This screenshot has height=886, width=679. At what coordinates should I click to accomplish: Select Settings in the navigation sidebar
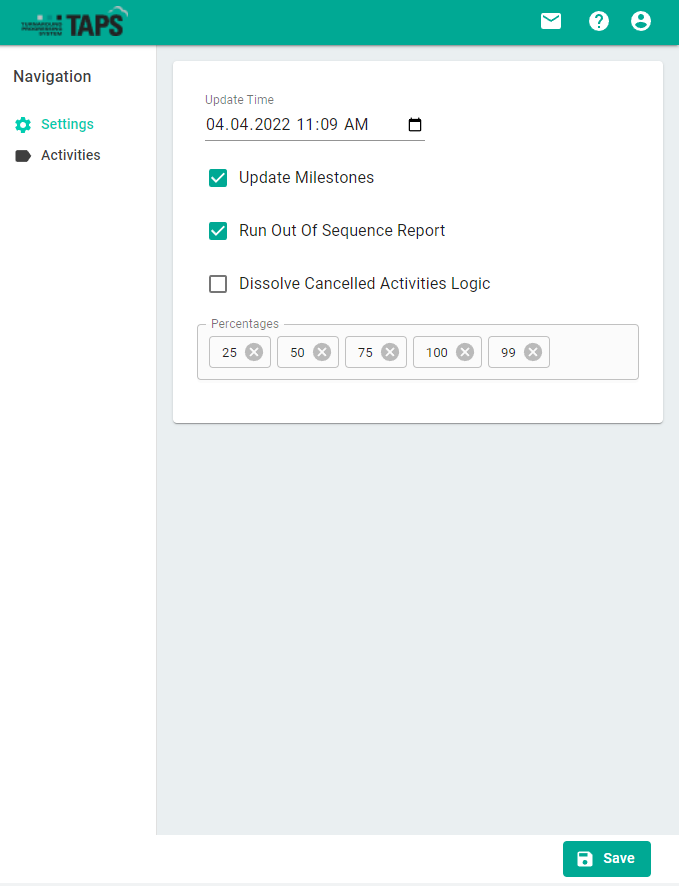click(67, 124)
